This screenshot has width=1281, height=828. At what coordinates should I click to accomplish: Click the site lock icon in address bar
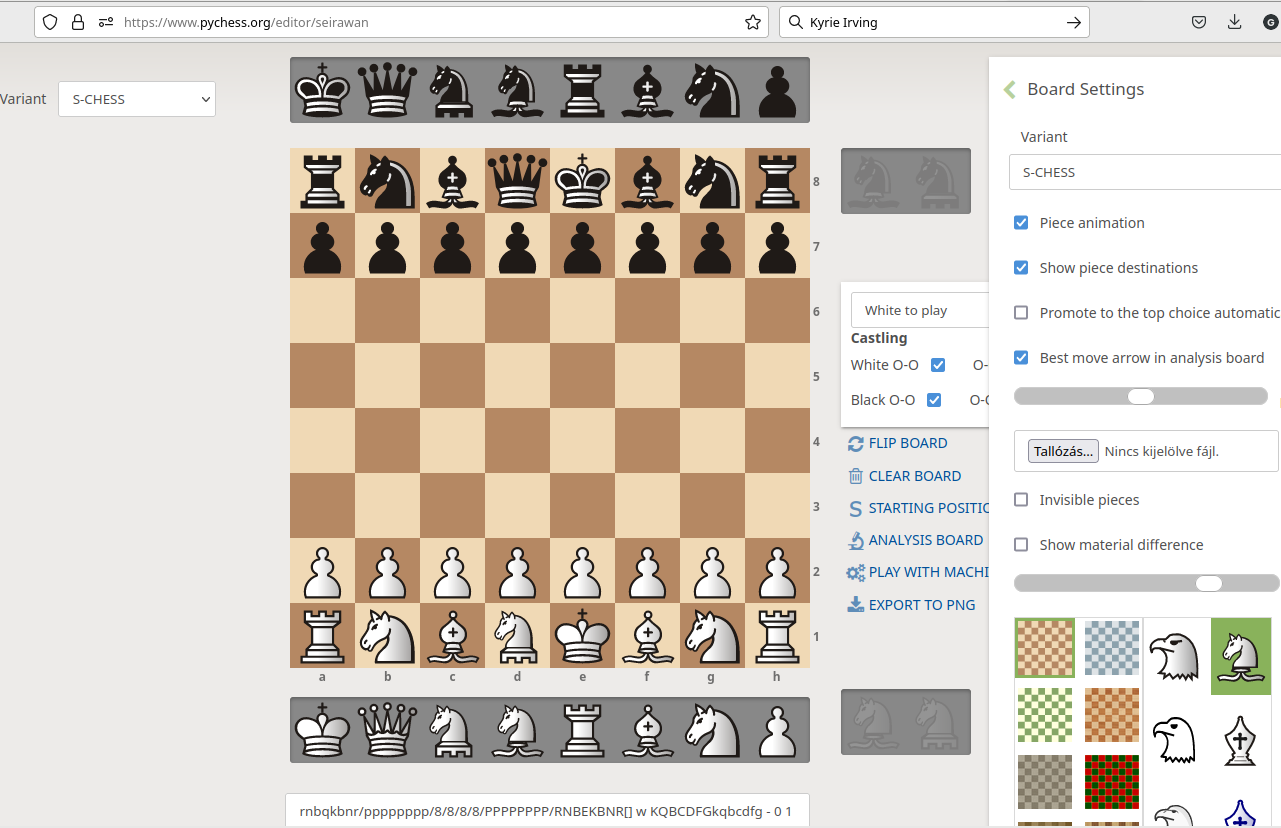pos(78,22)
